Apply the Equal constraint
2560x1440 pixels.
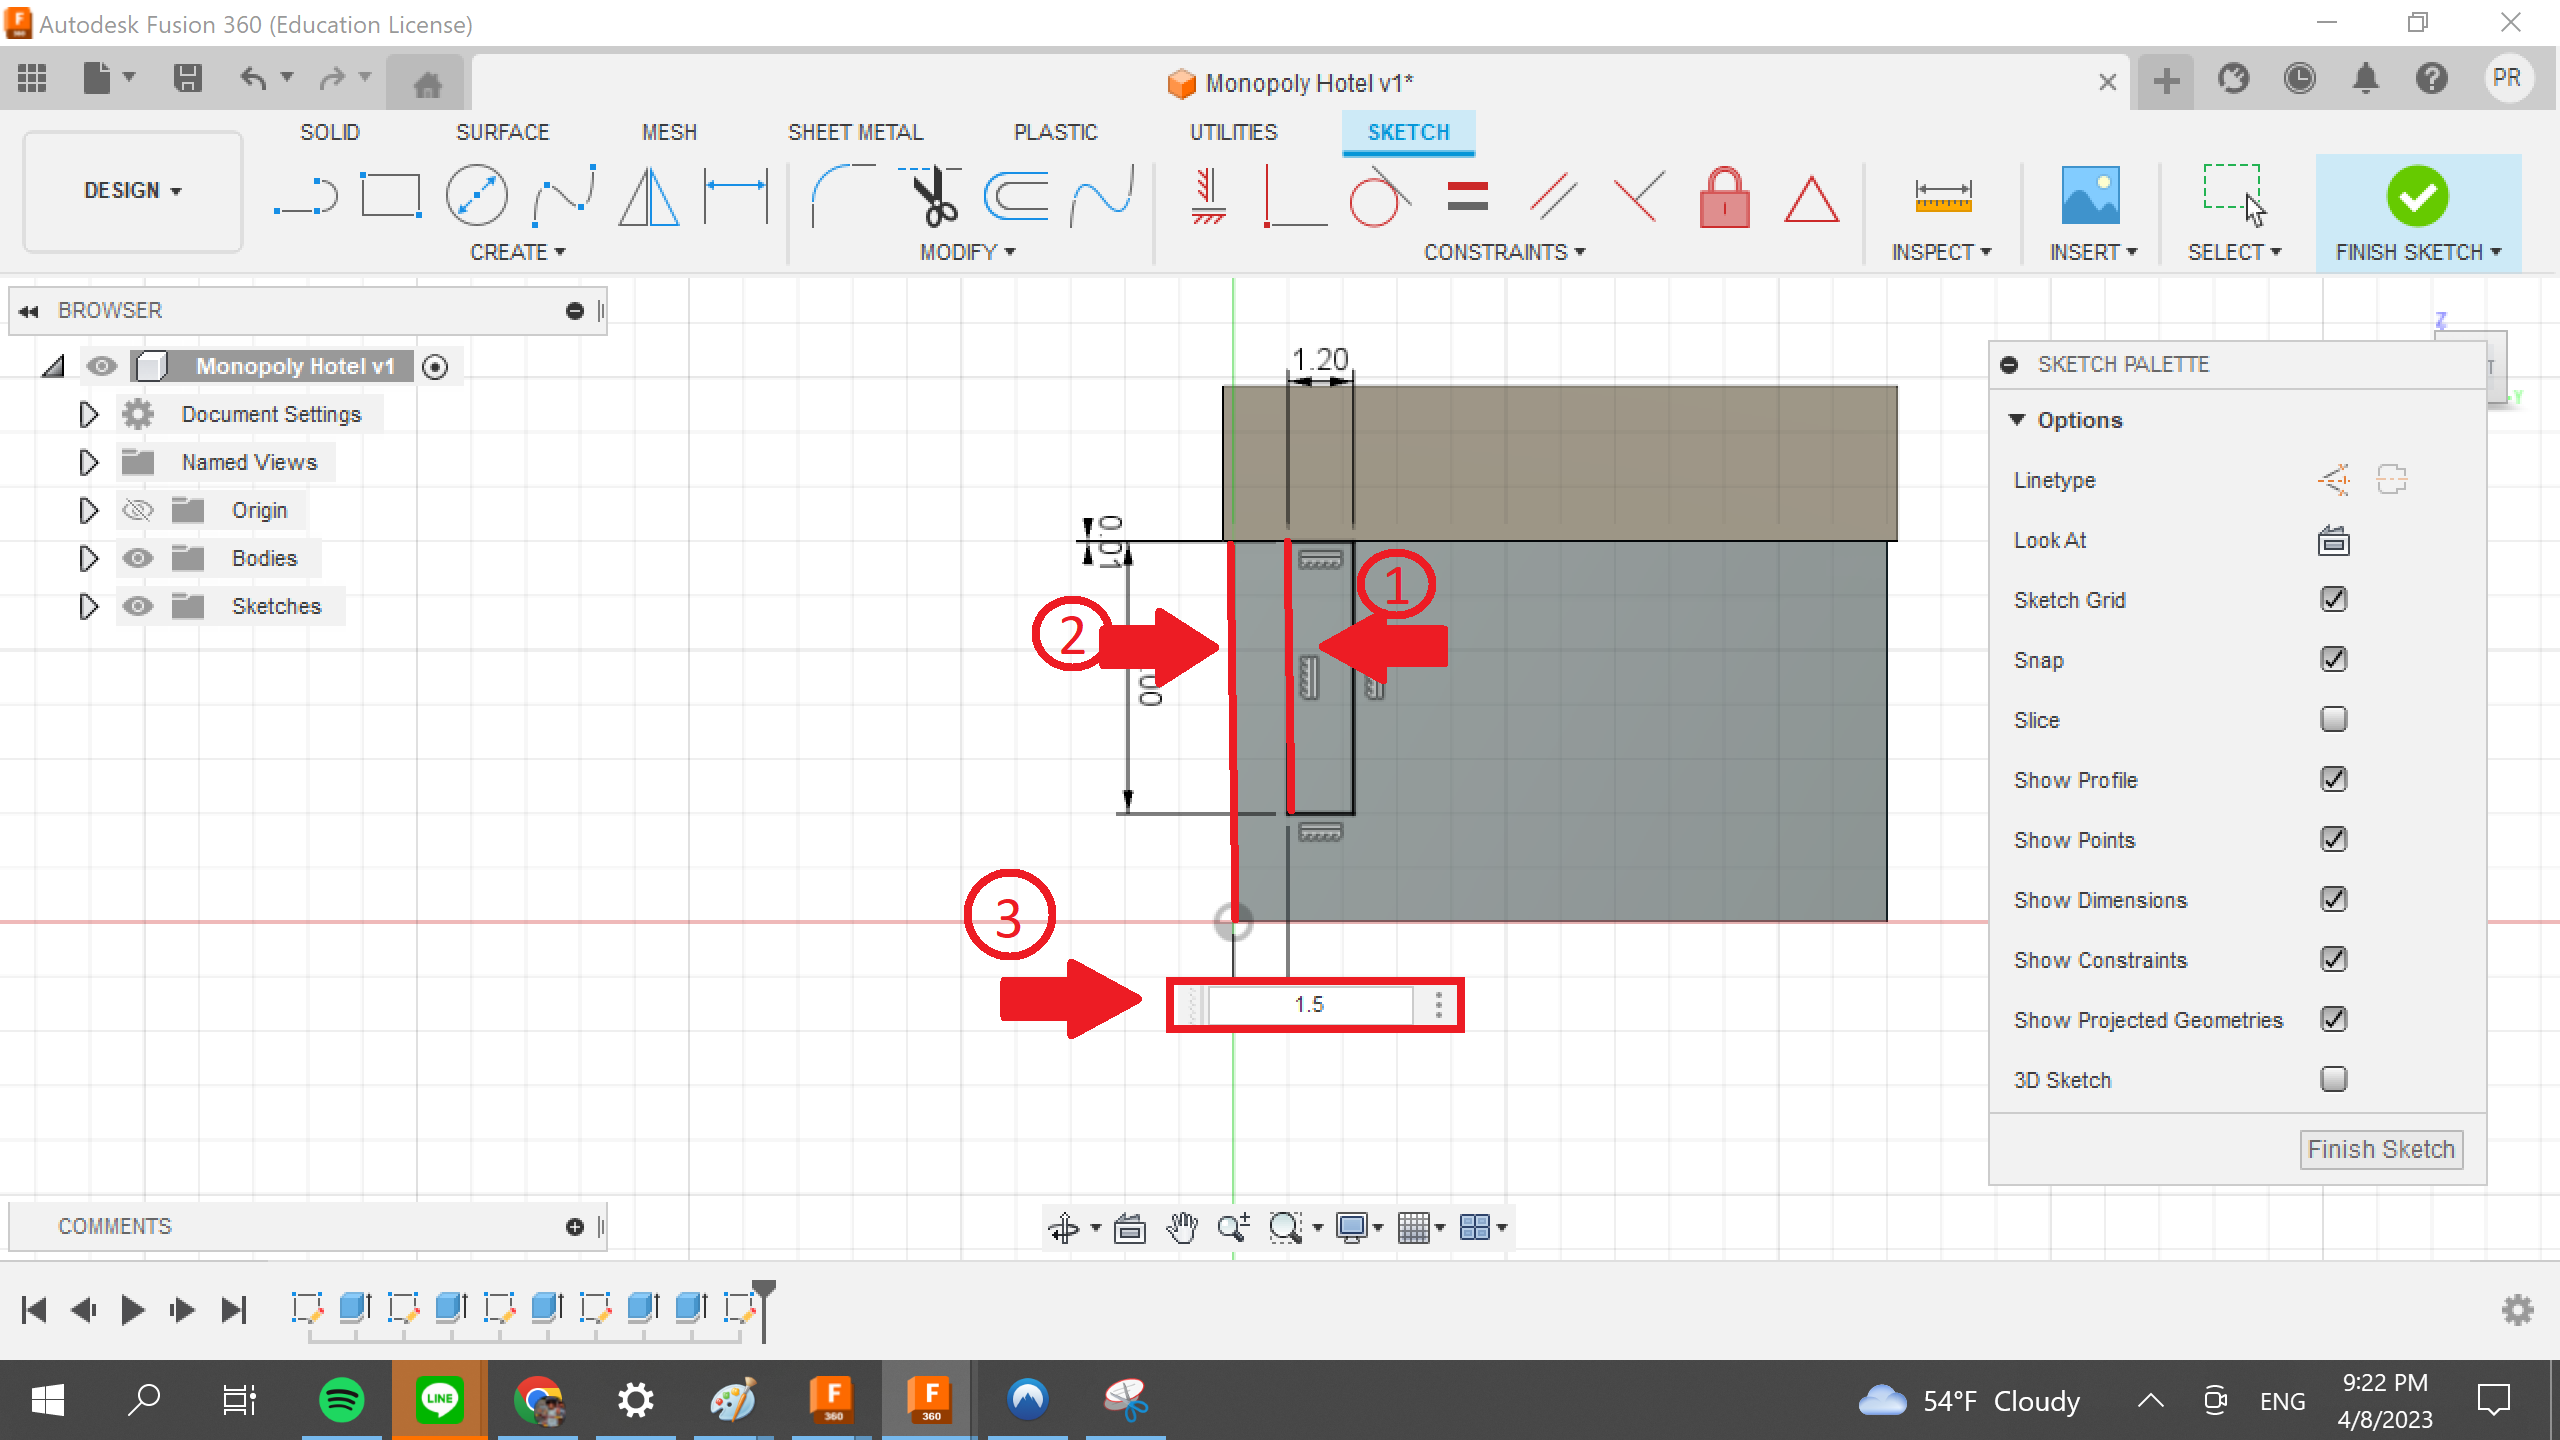tap(1470, 197)
